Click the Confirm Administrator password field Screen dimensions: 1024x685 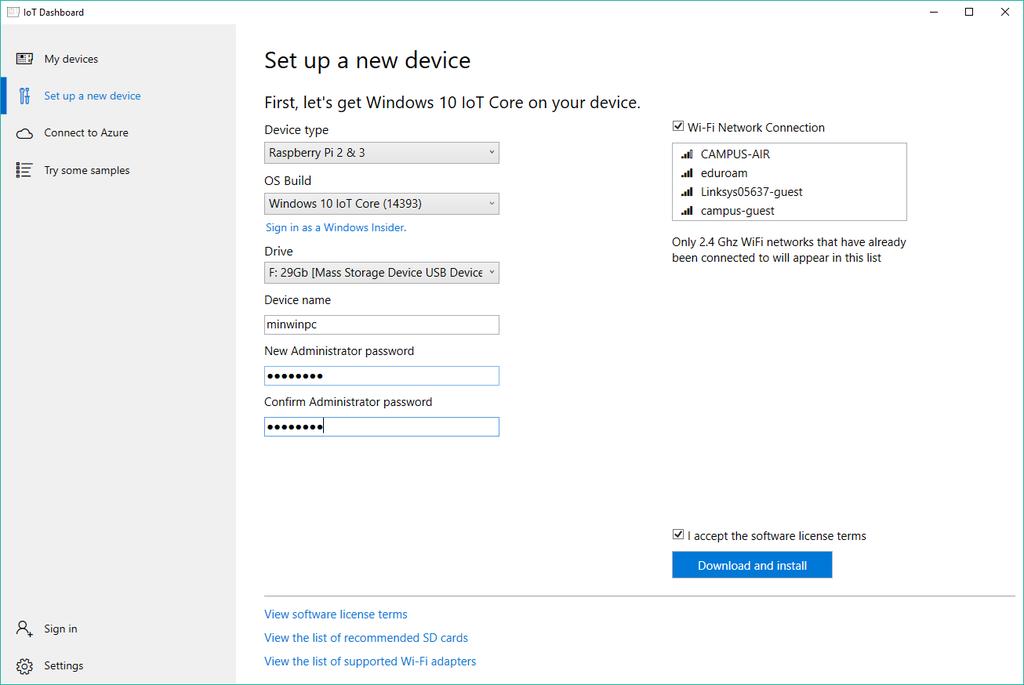(381, 426)
